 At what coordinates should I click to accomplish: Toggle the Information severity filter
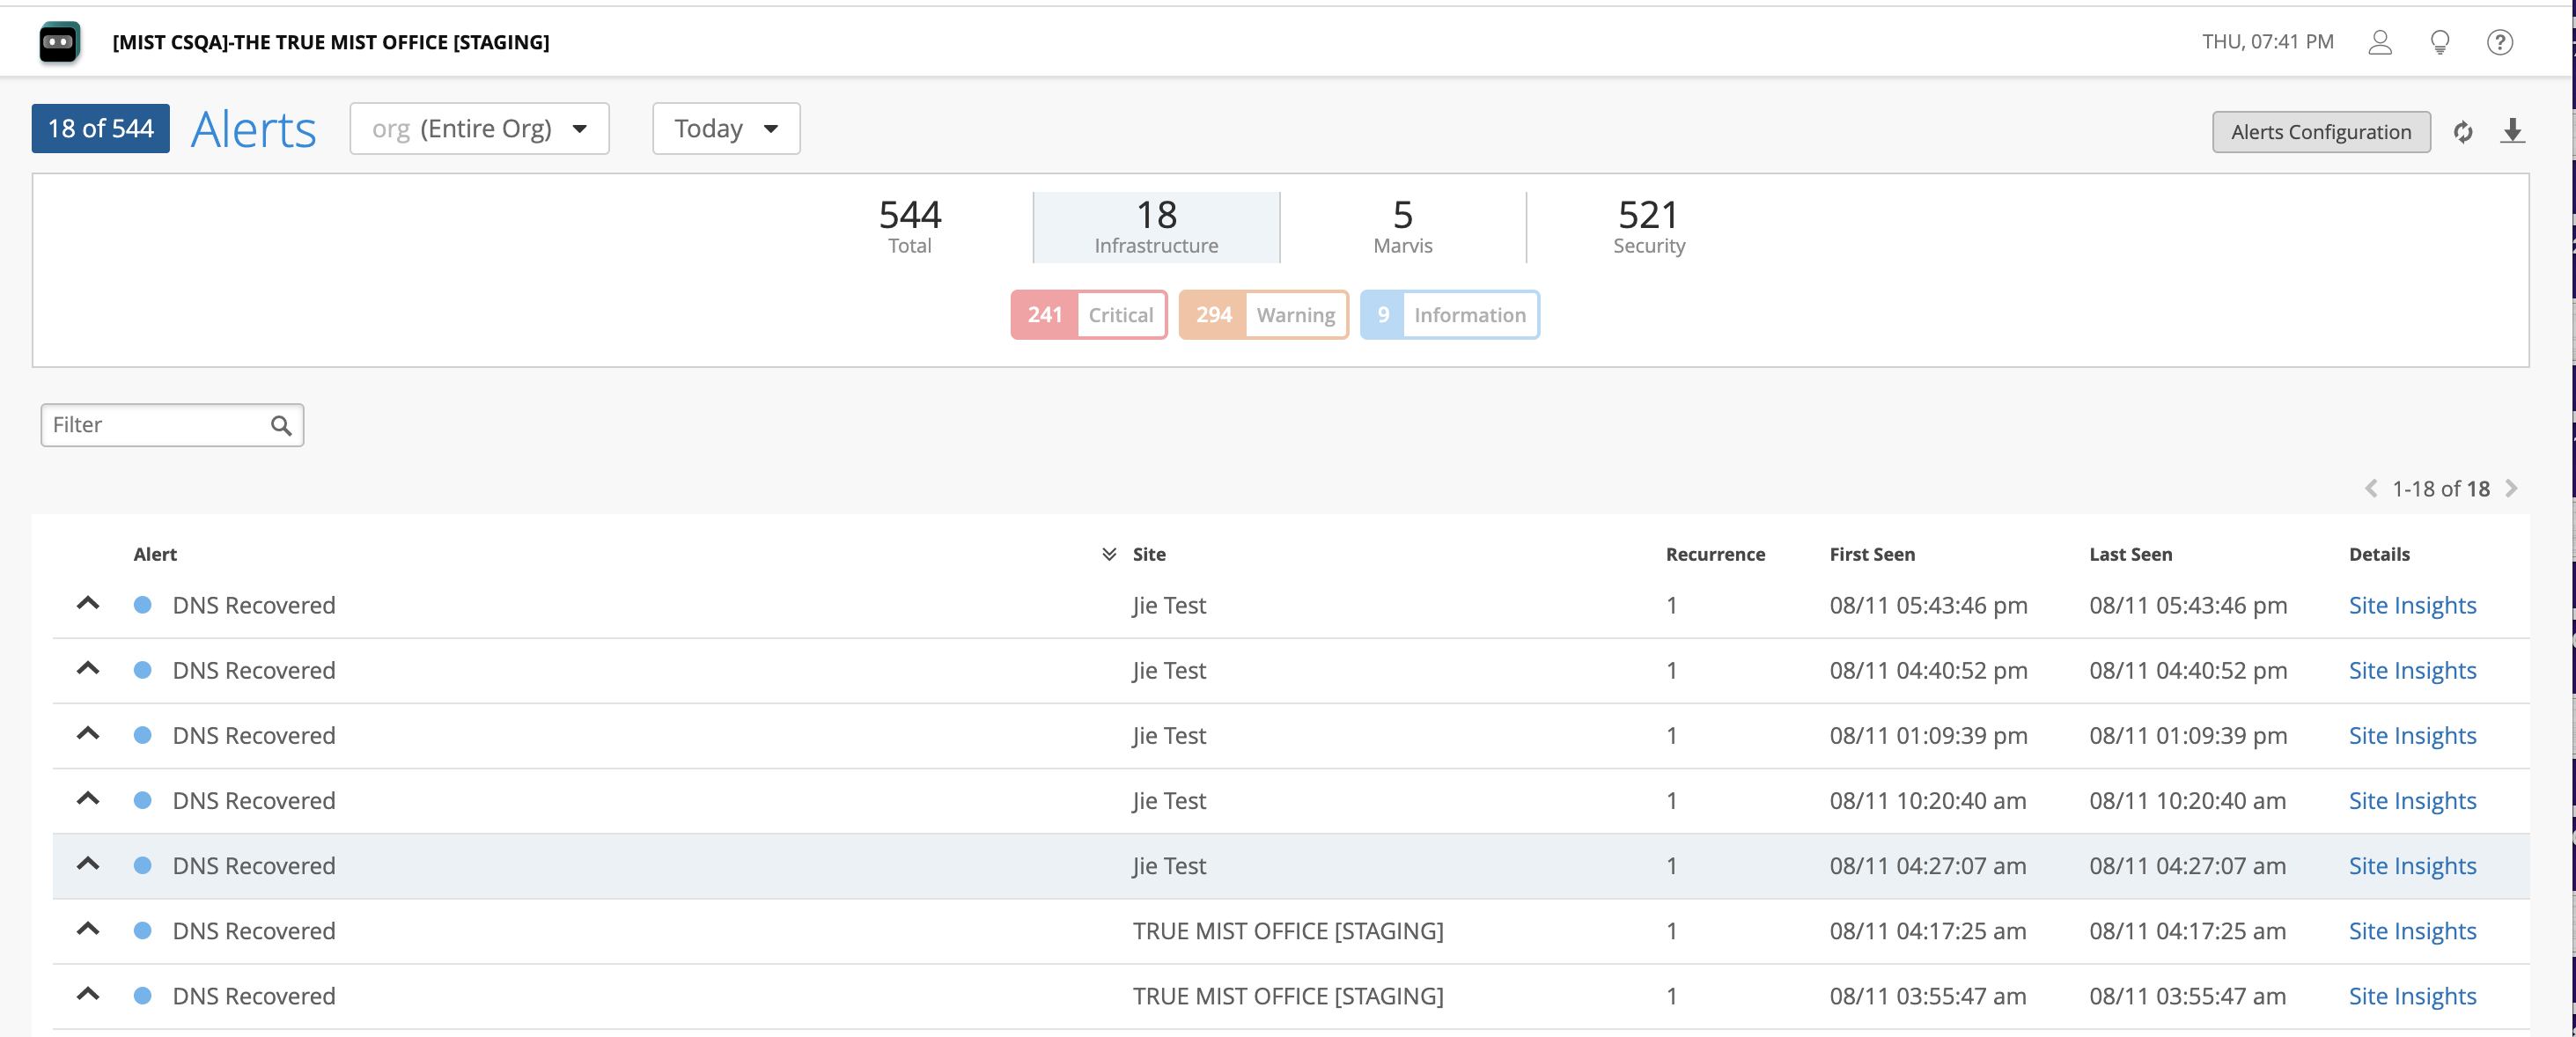click(x=1449, y=315)
